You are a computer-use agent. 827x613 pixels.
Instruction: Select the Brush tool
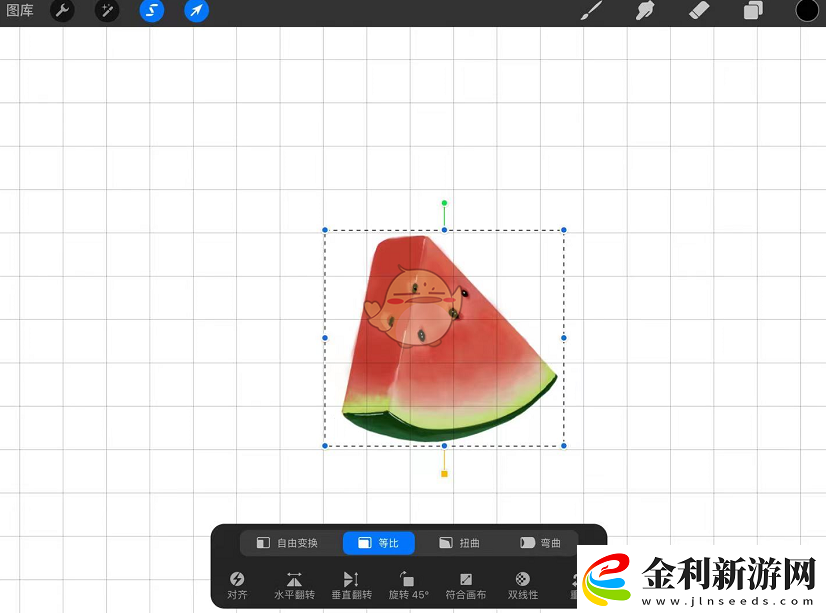pos(590,11)
